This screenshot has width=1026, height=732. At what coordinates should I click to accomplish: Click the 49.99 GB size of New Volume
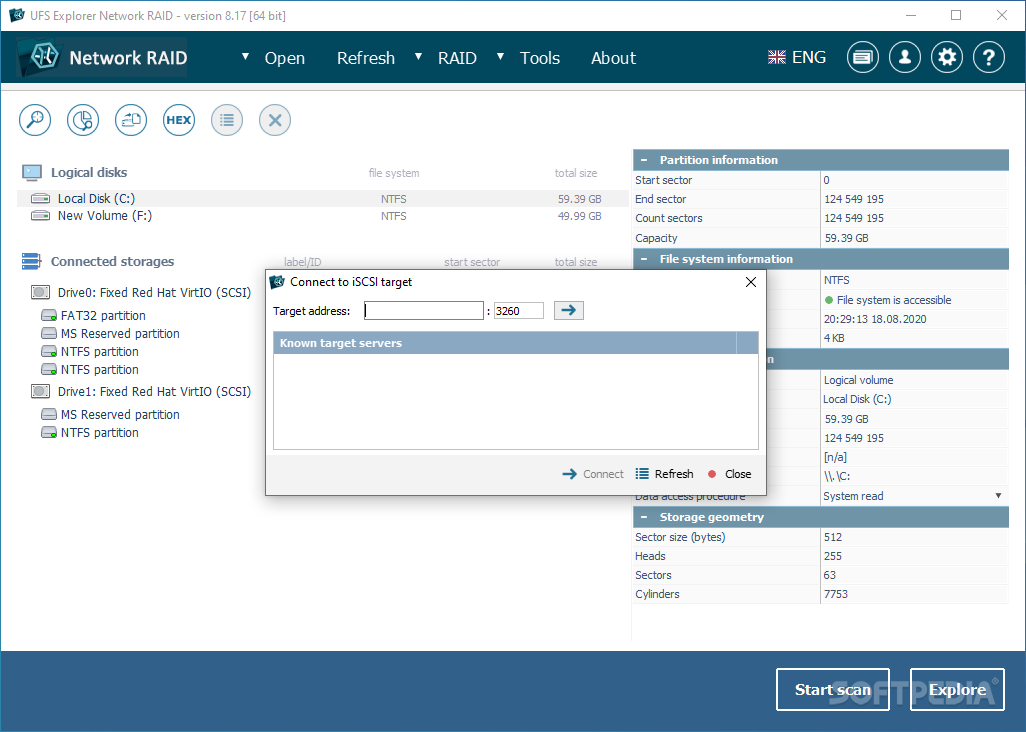(x=579, y=216)
